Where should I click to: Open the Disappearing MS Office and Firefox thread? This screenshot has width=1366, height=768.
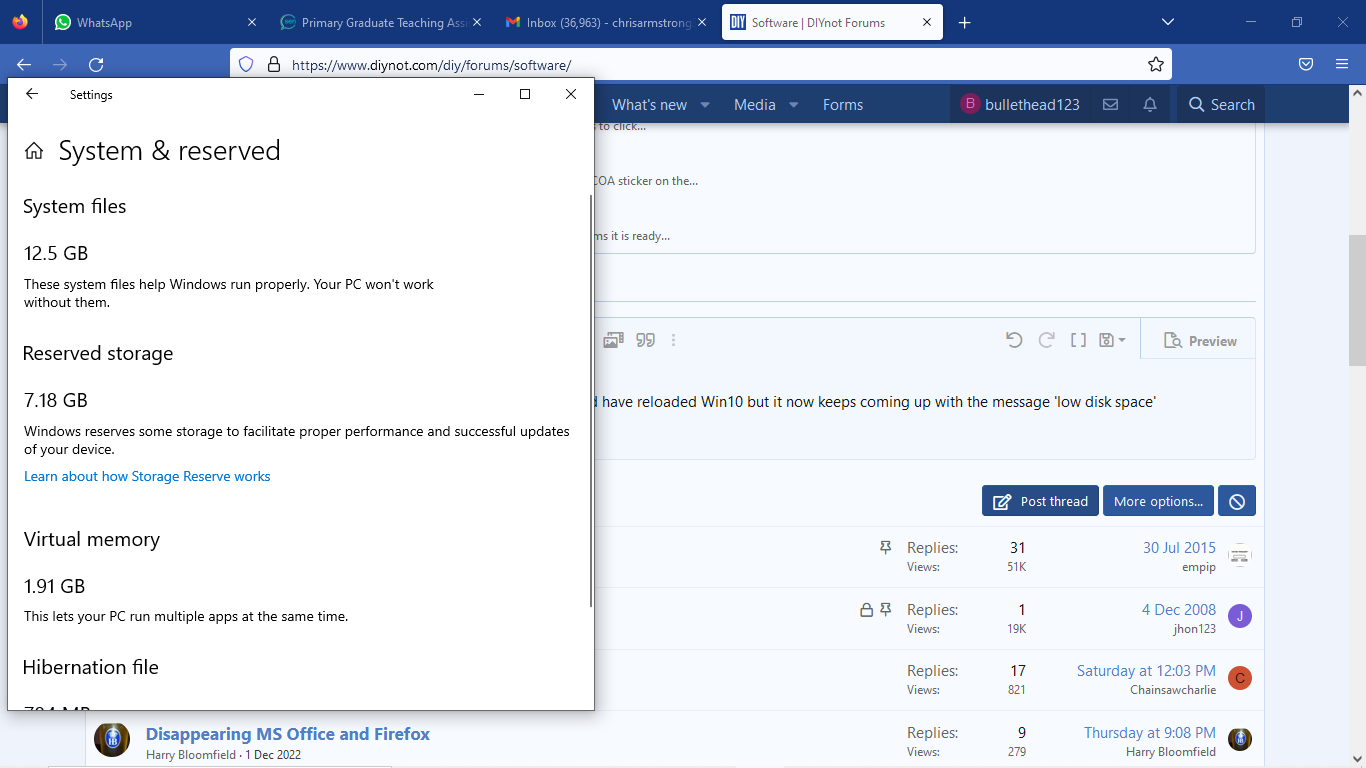pyautogui.click(x=287, y=733)
